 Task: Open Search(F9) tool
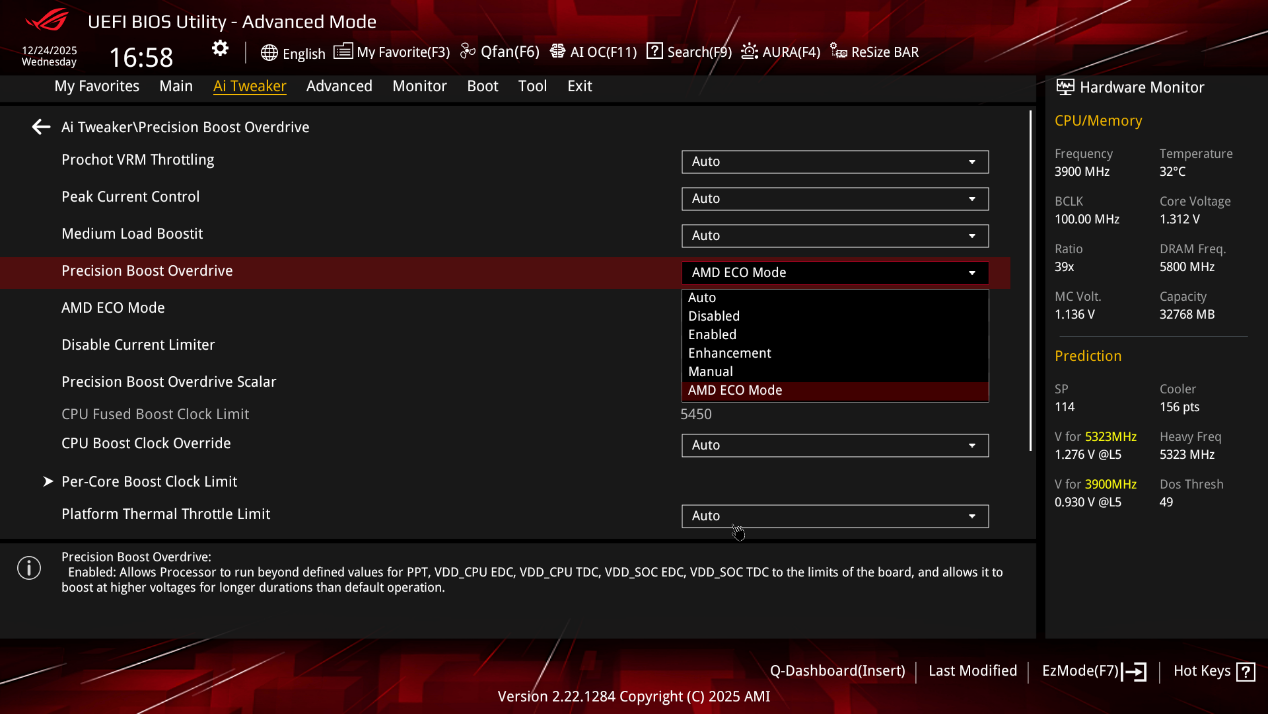click(x=689, y=52)
